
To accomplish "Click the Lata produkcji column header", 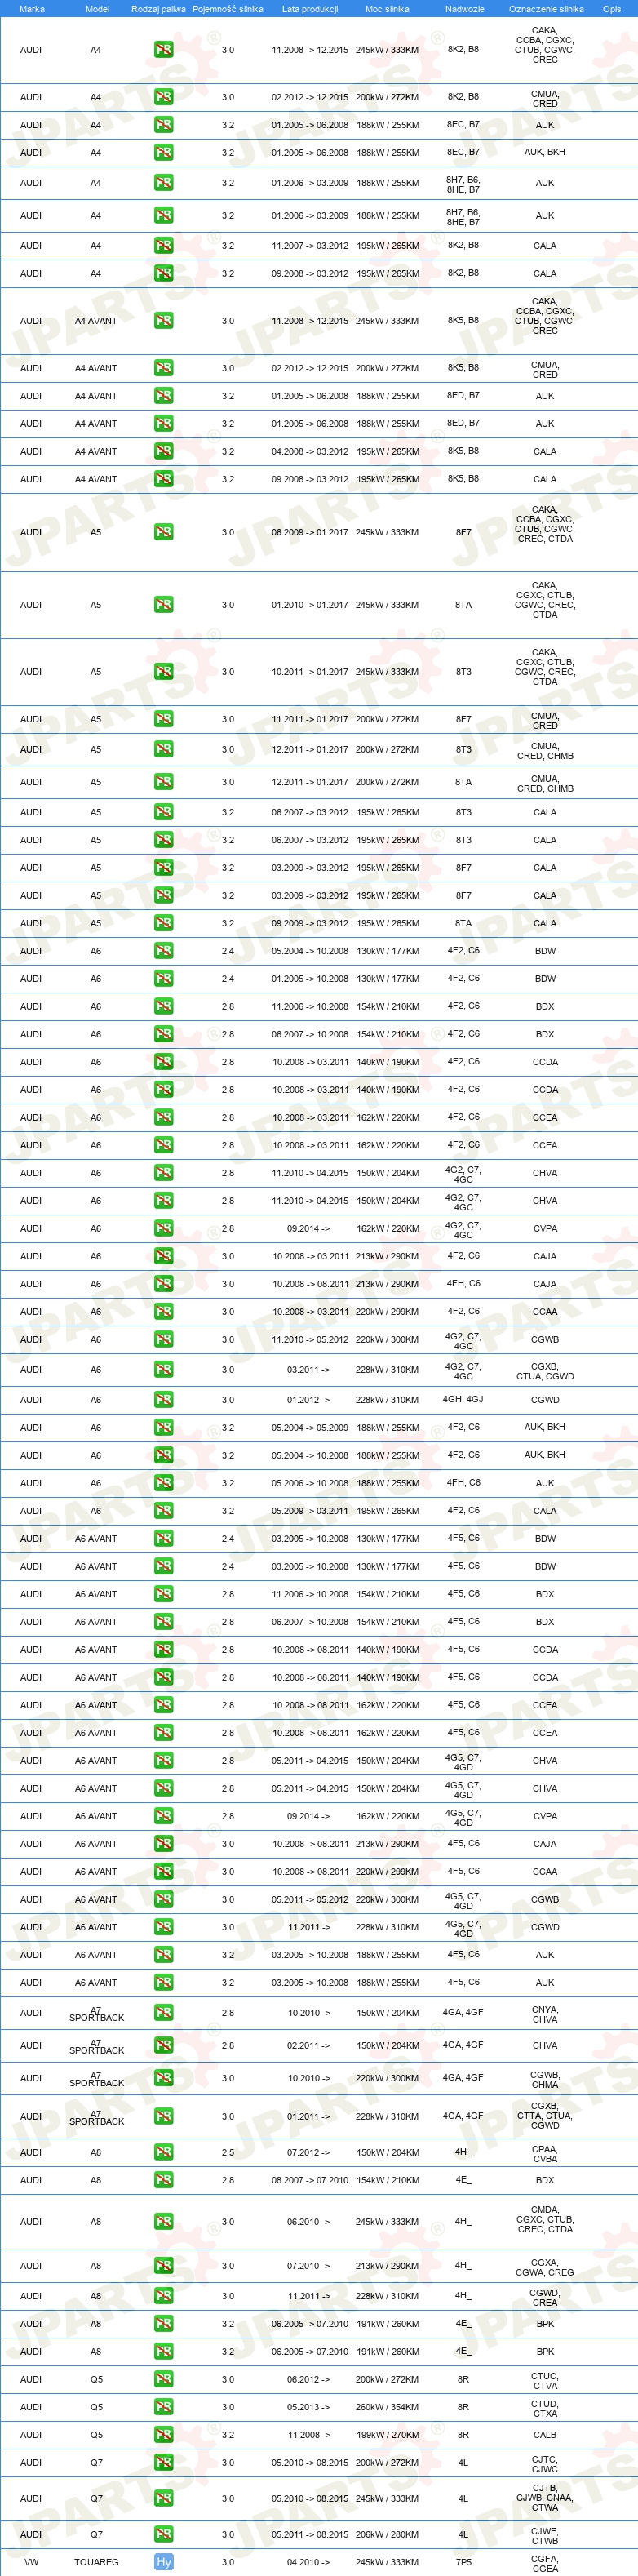I will [310, 9].
